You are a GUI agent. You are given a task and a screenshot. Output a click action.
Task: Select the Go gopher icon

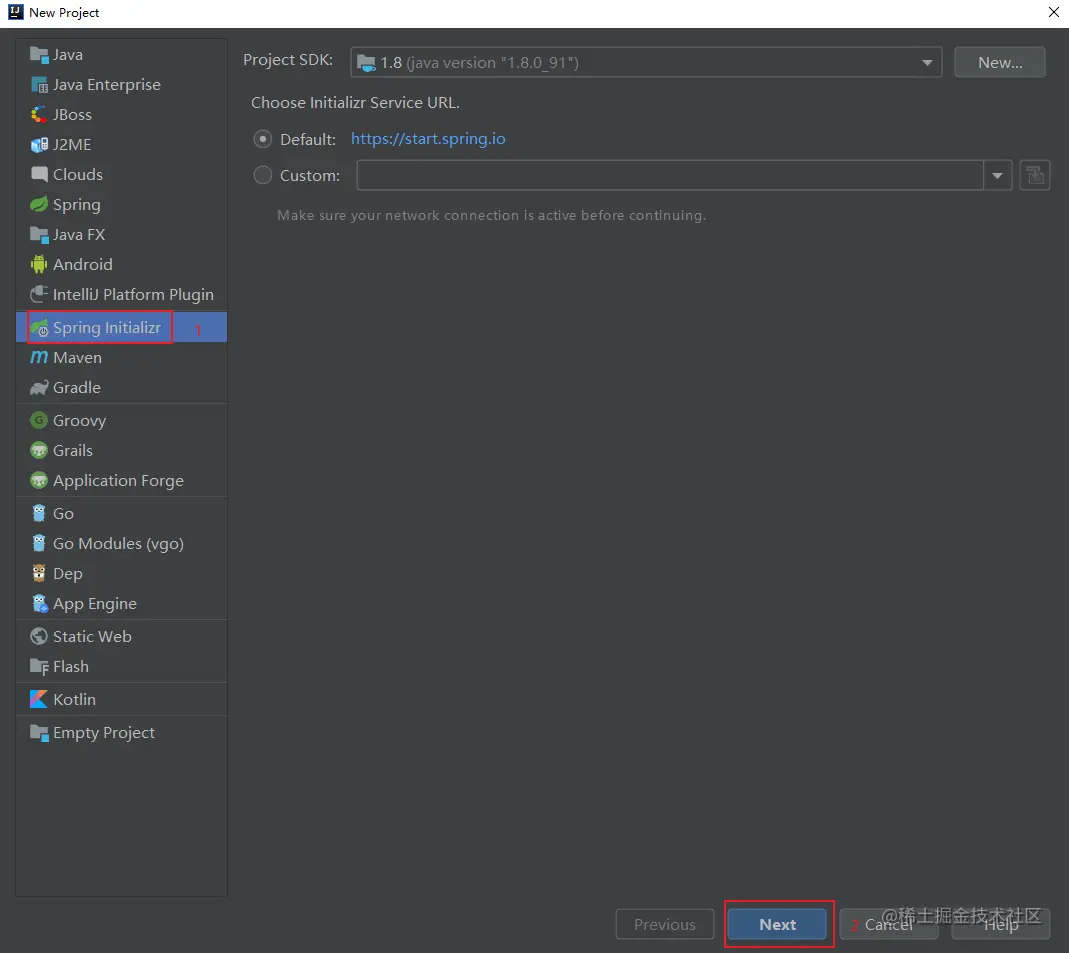(39, 513)
